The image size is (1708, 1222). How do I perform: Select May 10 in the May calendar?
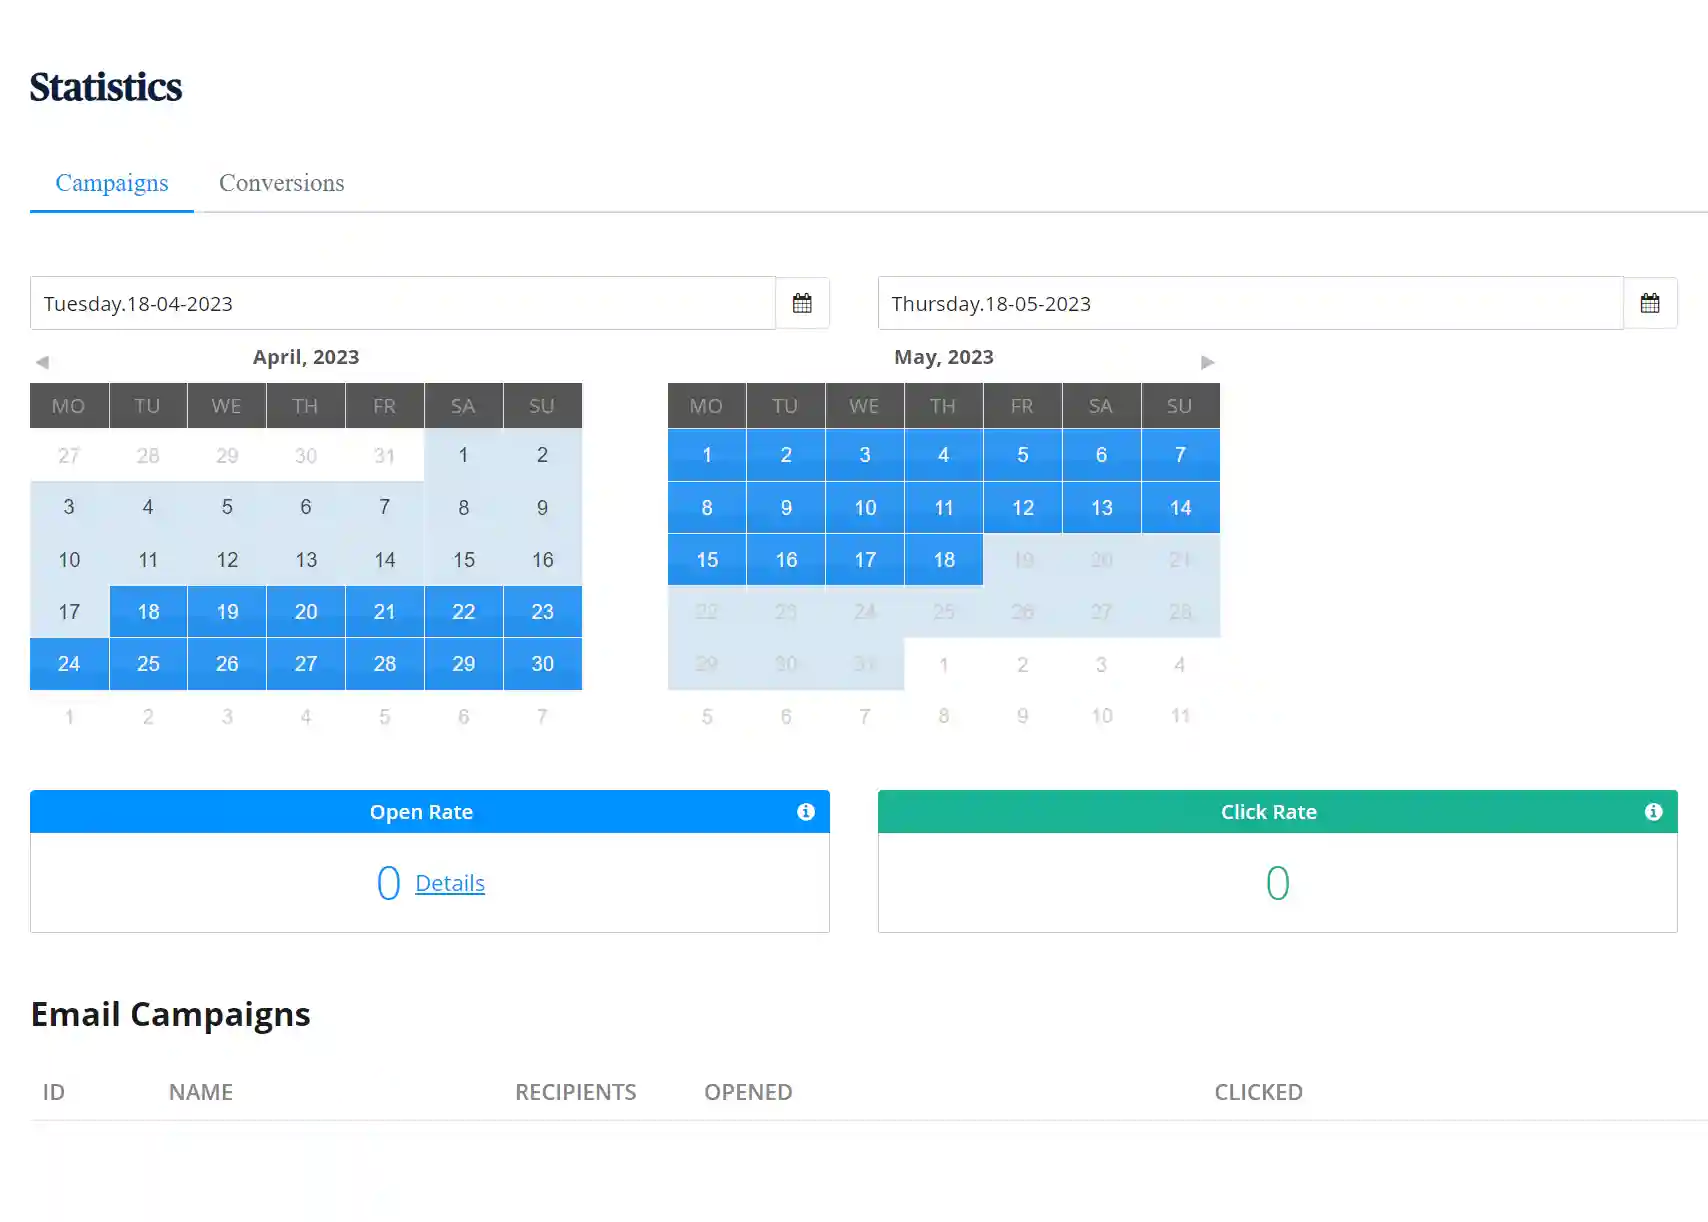[x=865, y=508]
